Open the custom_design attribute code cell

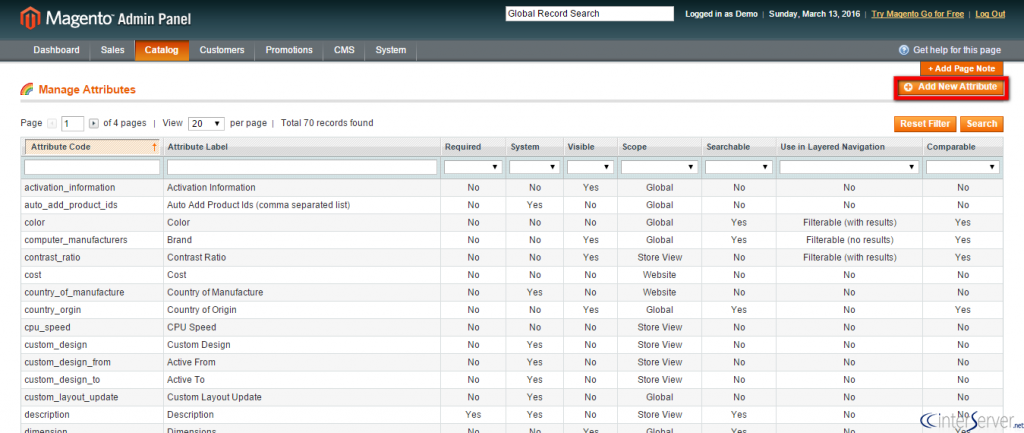pos(92,344)
